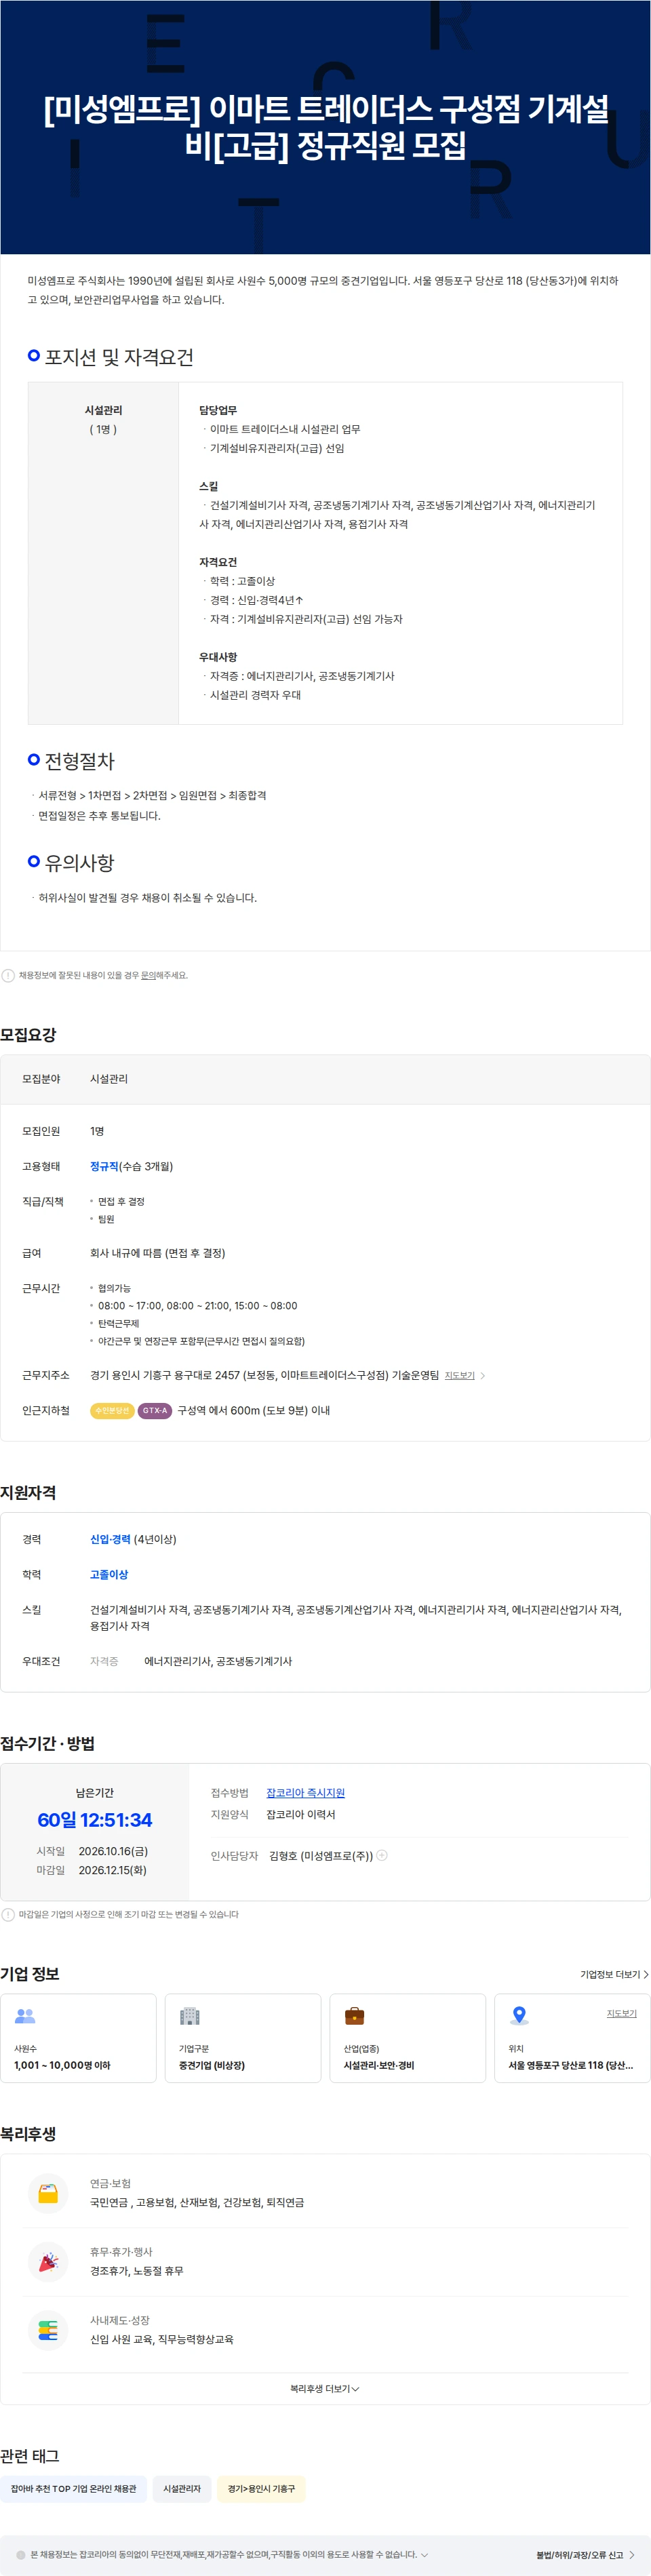This screenshot has height=2576, width=651.
Task: Expand contact details plus icon beside 김형호
Action: point(382,1855)
